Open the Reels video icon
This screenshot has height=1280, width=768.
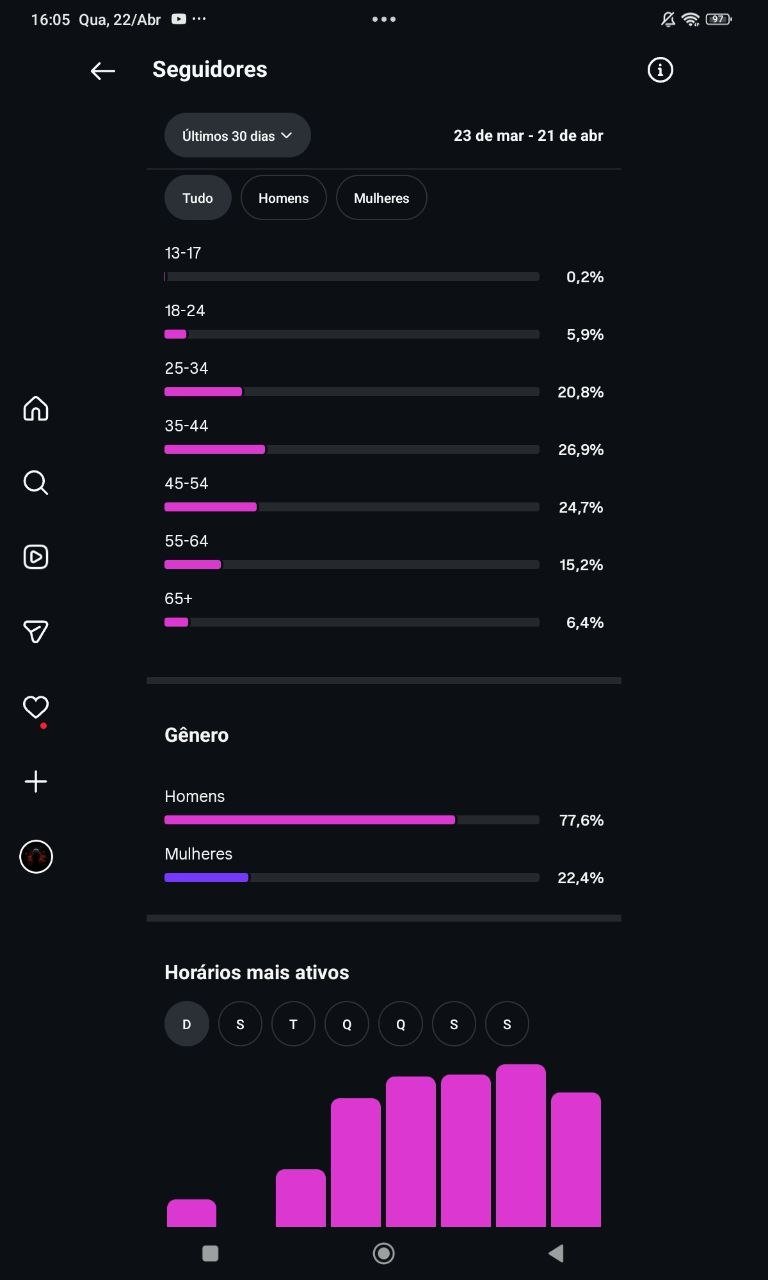pos(36,557)
